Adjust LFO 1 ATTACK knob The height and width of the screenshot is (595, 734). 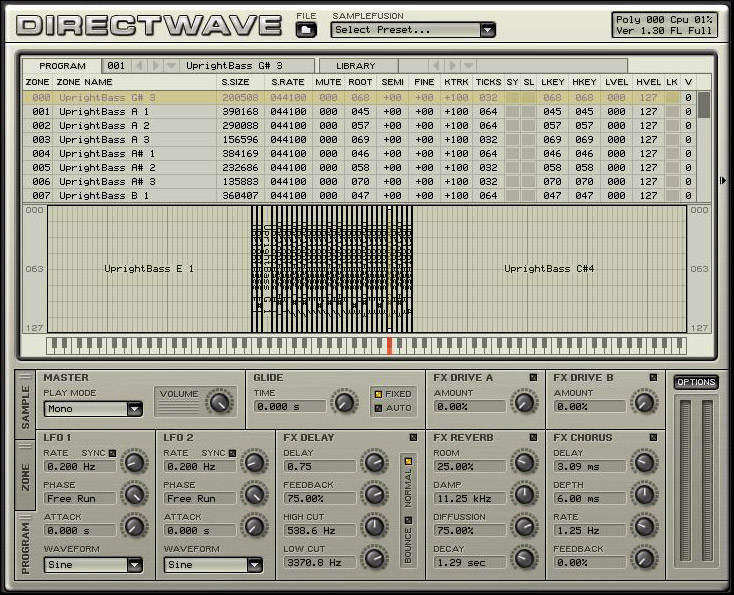(135, 526)
